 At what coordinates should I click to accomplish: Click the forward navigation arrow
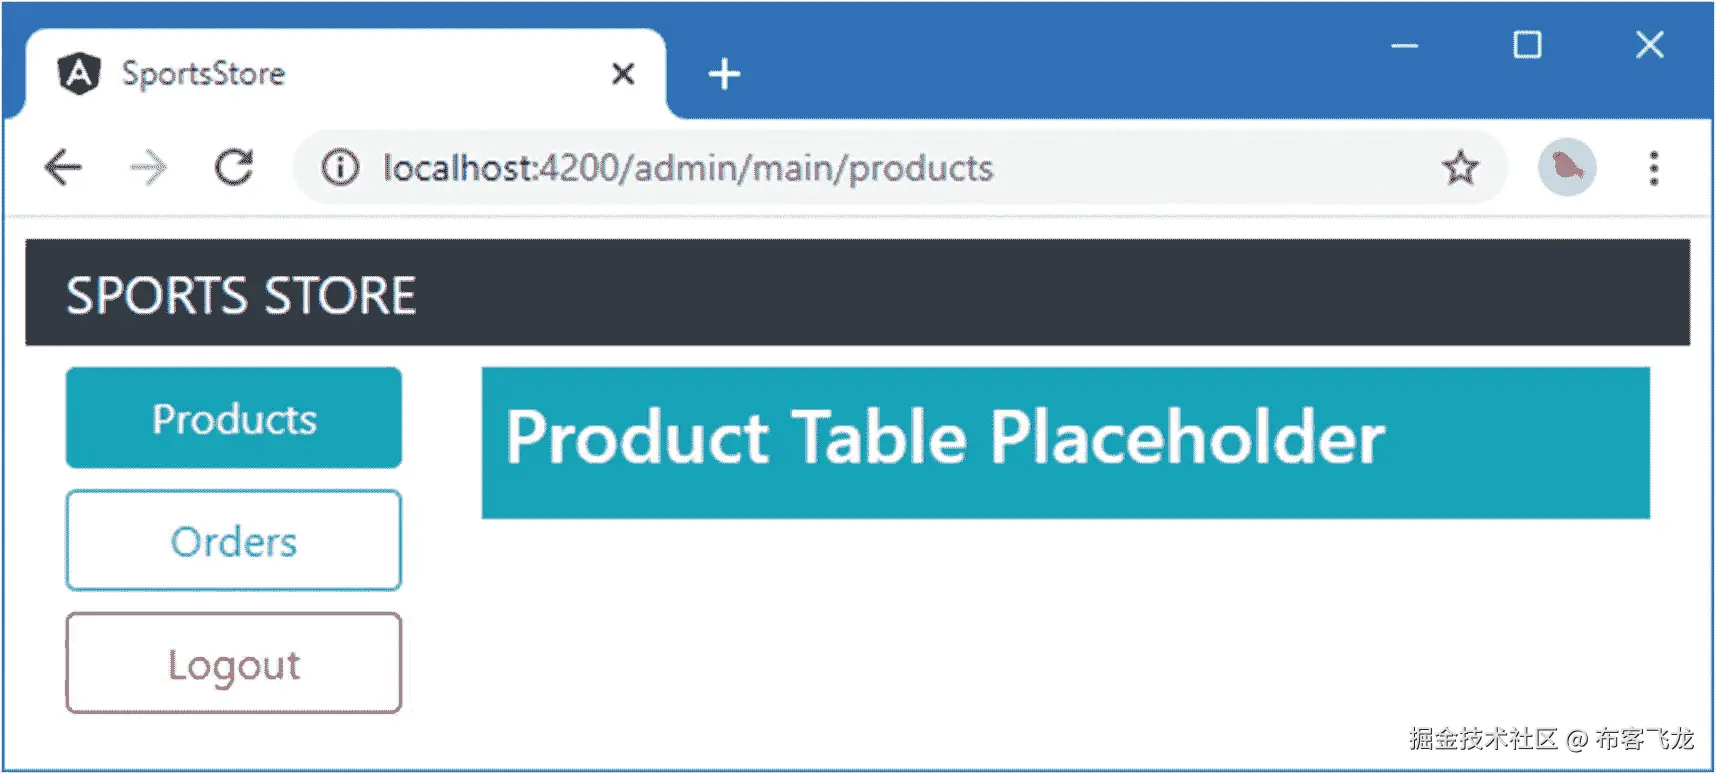tap(148, 167)
